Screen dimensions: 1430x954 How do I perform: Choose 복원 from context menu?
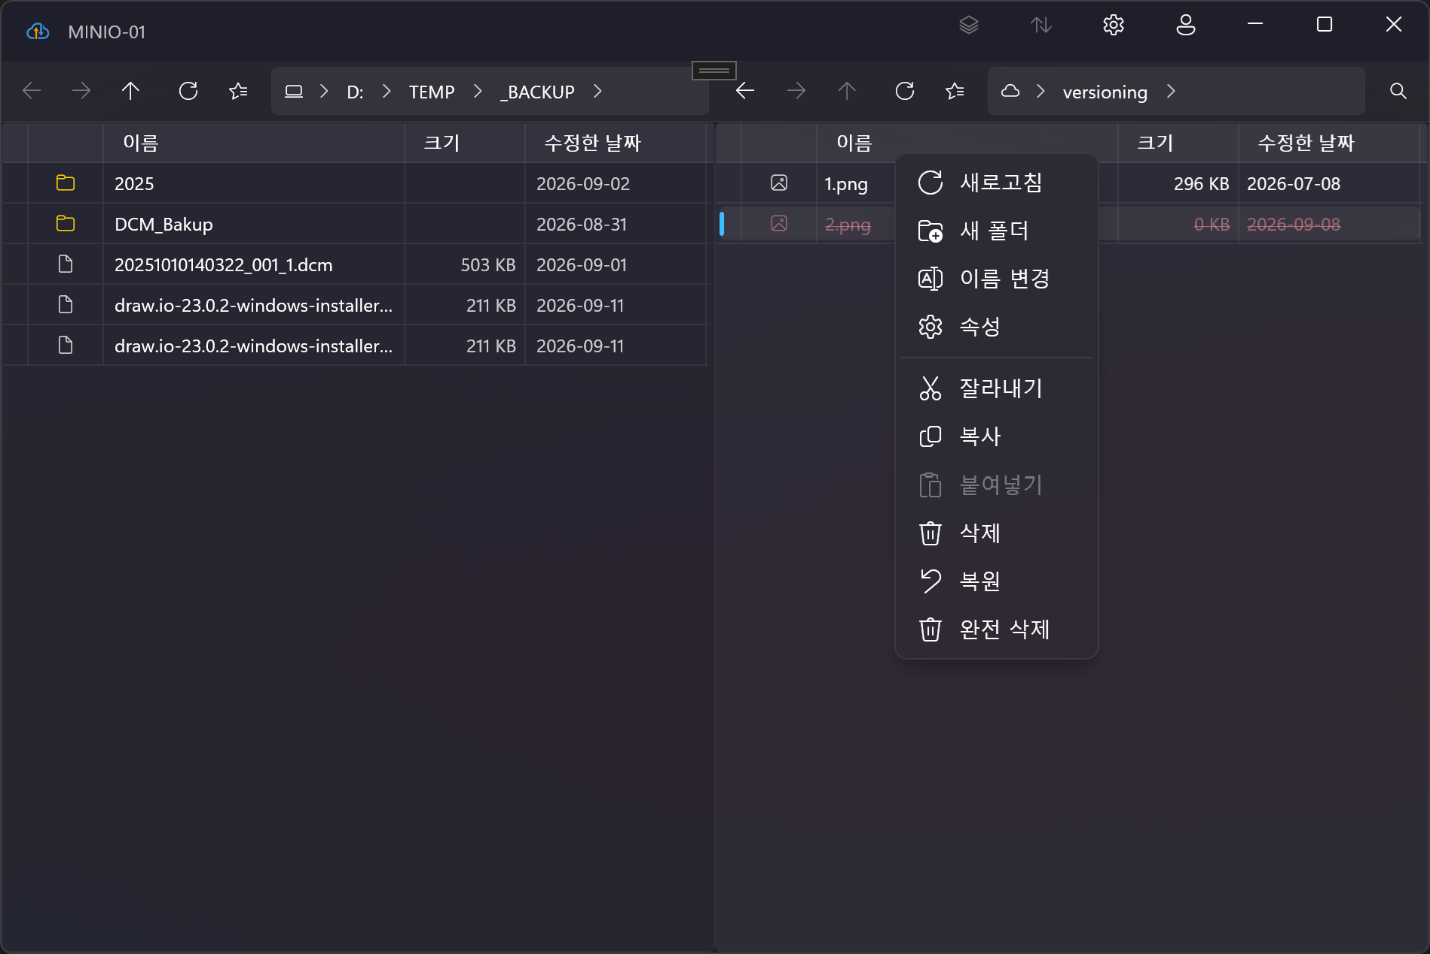point(997,581)
